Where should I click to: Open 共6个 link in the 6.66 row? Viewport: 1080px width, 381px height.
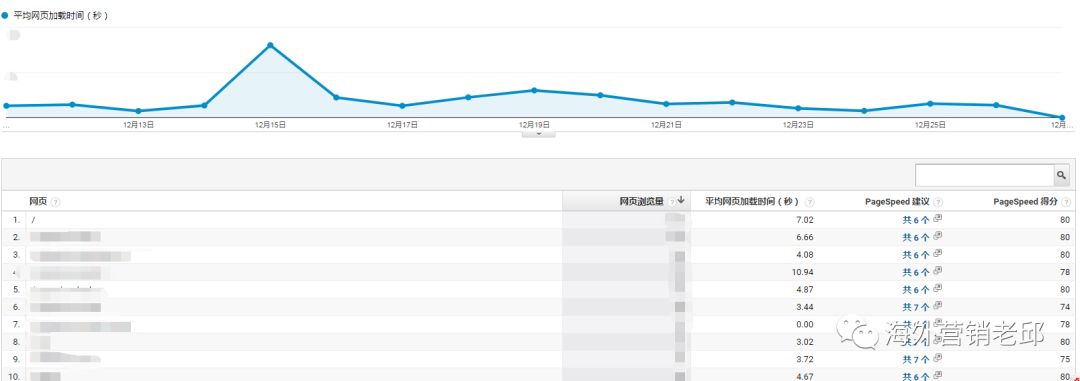coord(916,237)
